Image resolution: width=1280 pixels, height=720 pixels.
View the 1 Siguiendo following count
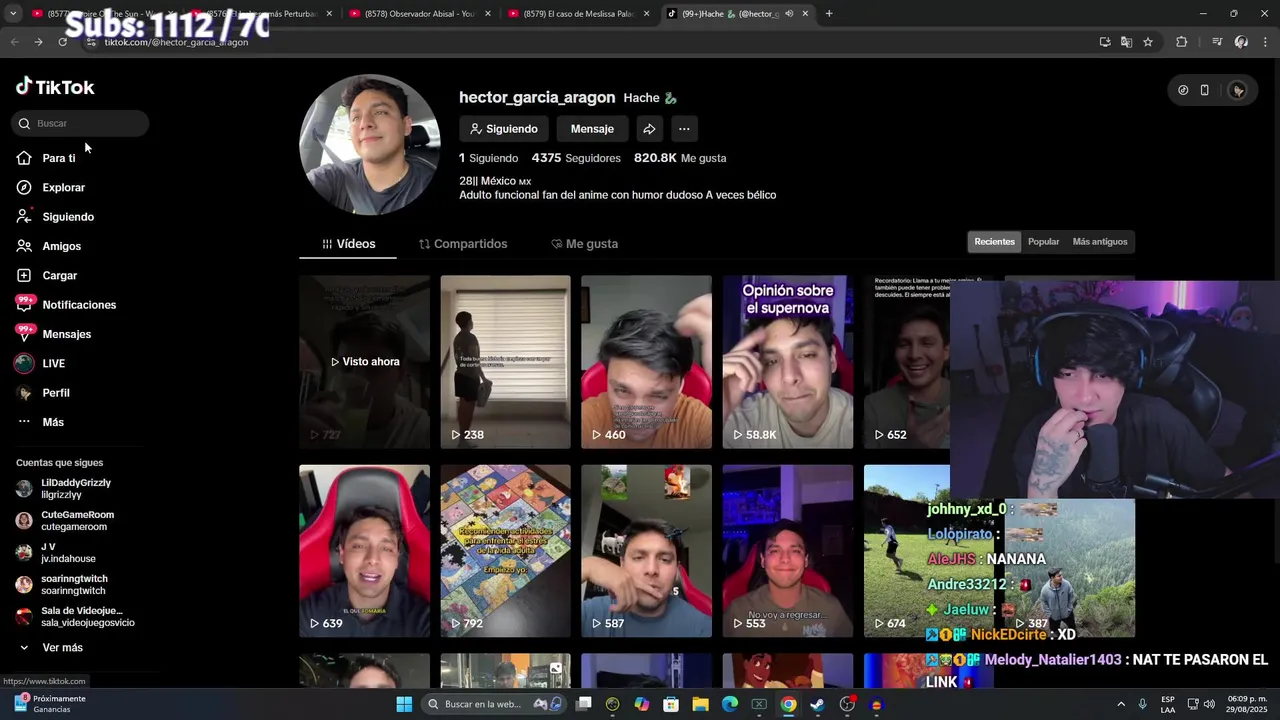tap(488, 158)
